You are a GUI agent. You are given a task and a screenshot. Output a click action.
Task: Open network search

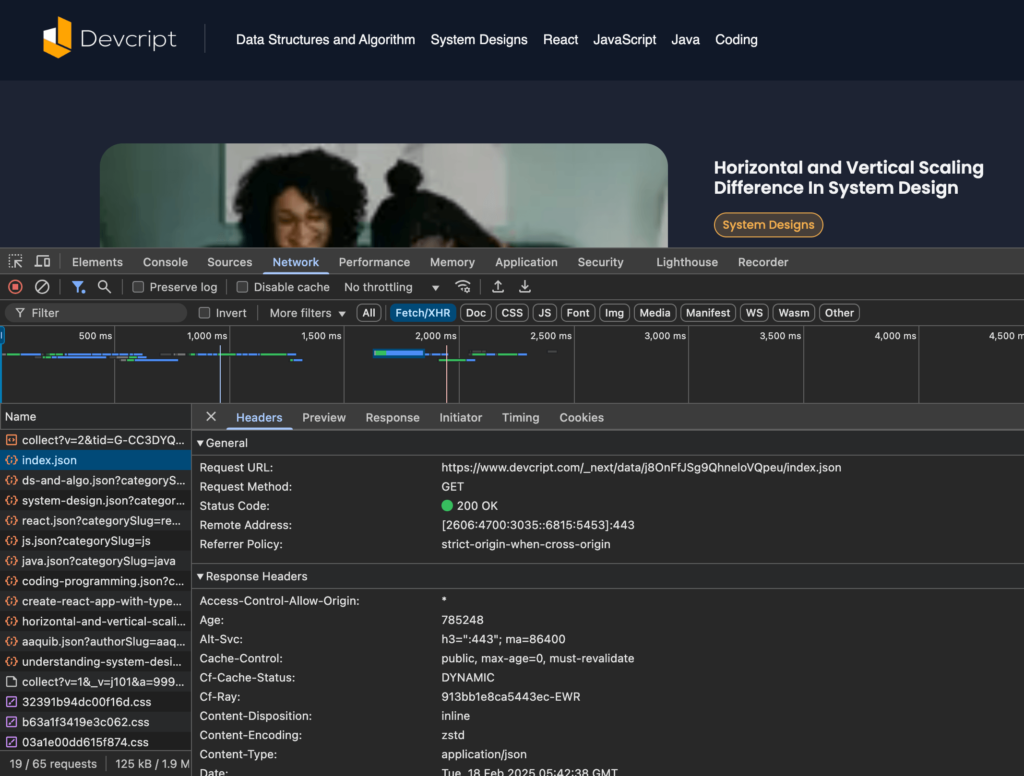[x=104, y=287]
